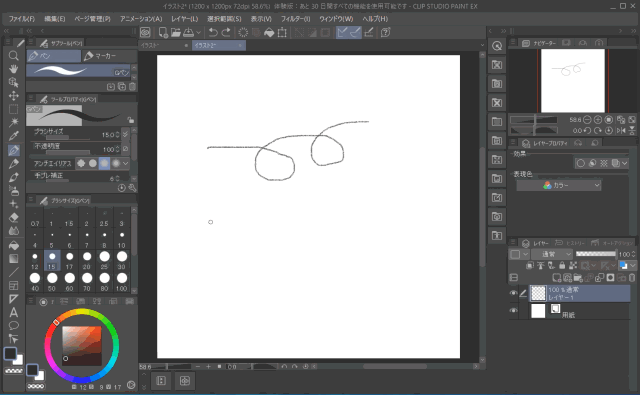This screenshot has width=640, height=395.
Task: Click the New document icon
Action: click(163, 32)
